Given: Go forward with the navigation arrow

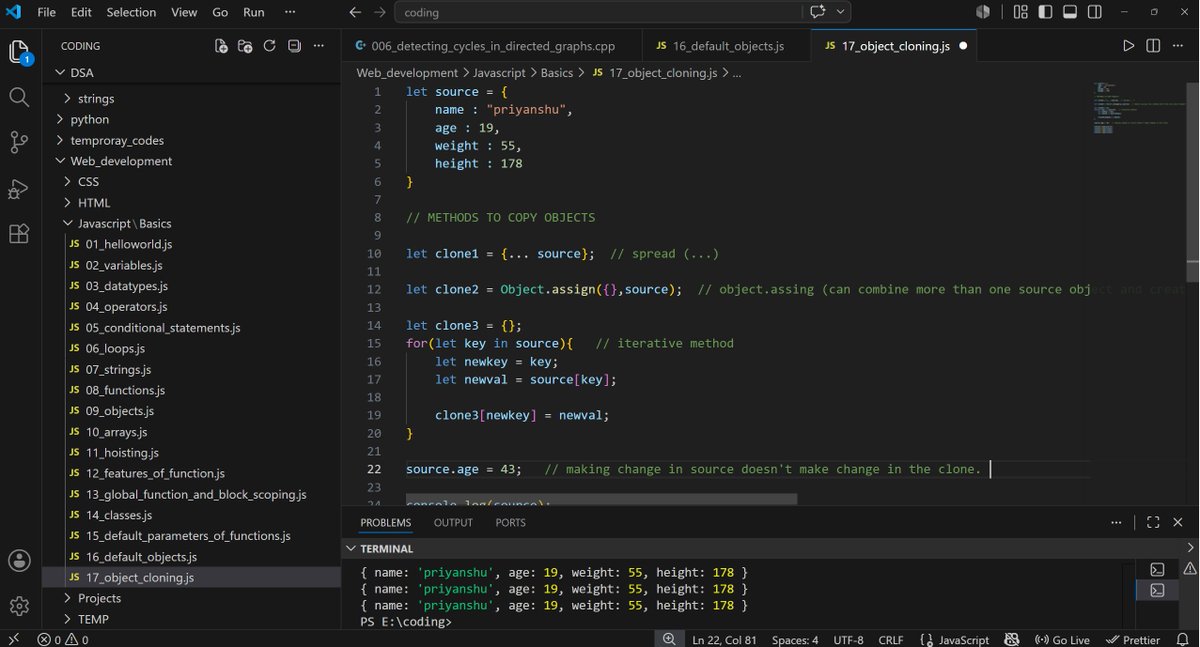Looking at the screenshot, I should 378,12.
